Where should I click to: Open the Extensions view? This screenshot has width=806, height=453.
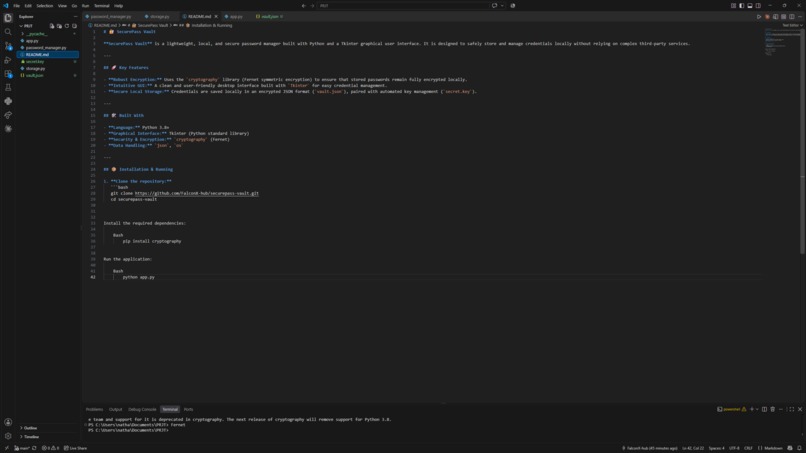(x=8, y=74)
